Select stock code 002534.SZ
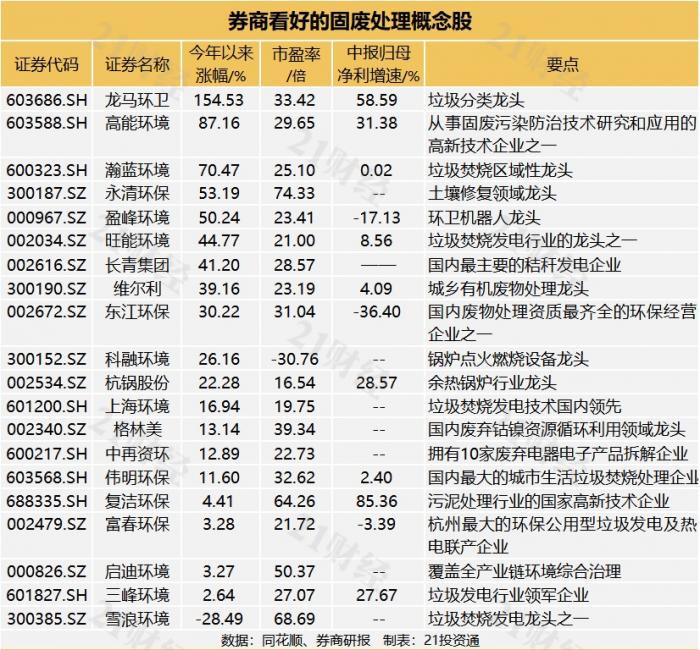The height and width of the screenshot is (650, 700). click(46, 383)
